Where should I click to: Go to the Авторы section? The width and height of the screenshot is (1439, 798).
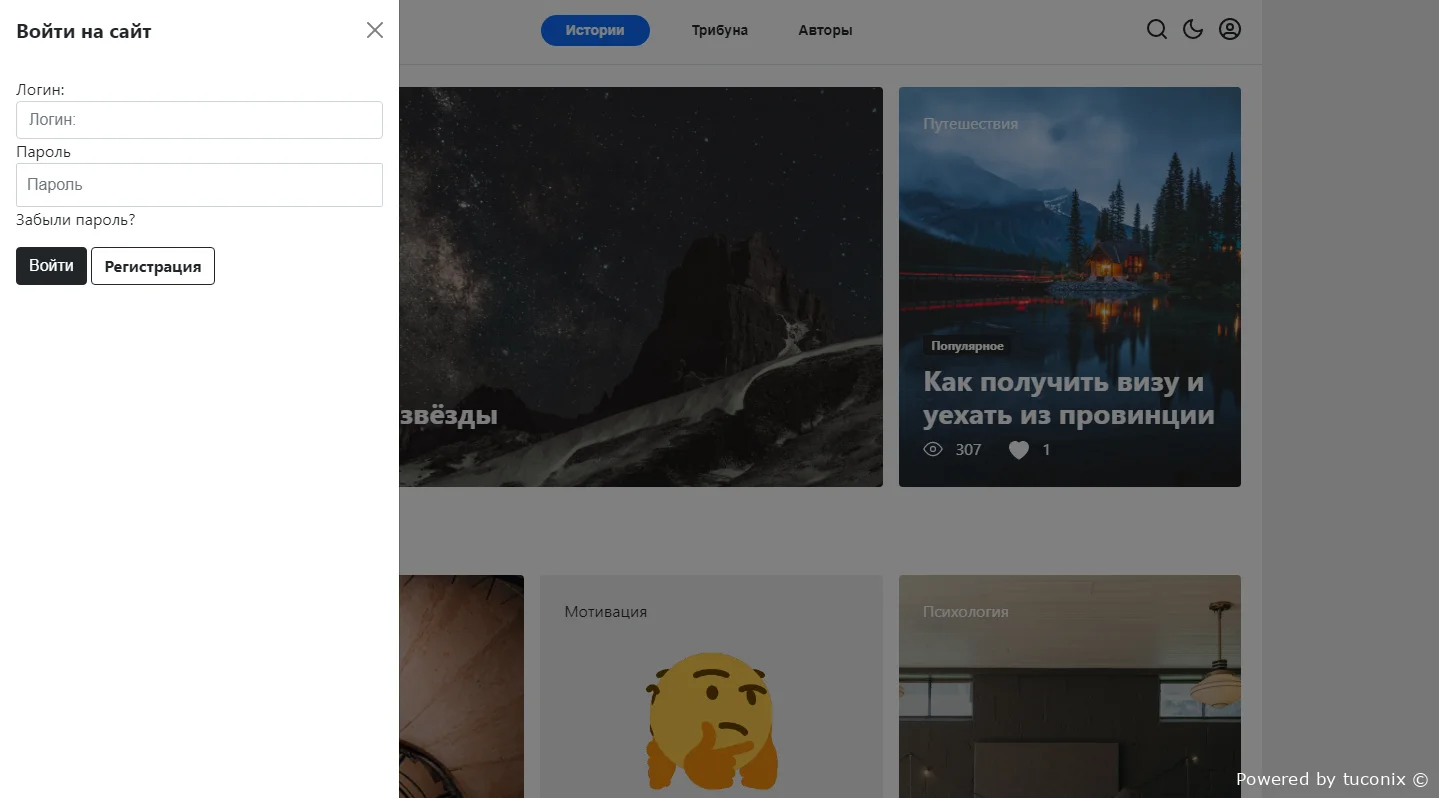[825, 31]
